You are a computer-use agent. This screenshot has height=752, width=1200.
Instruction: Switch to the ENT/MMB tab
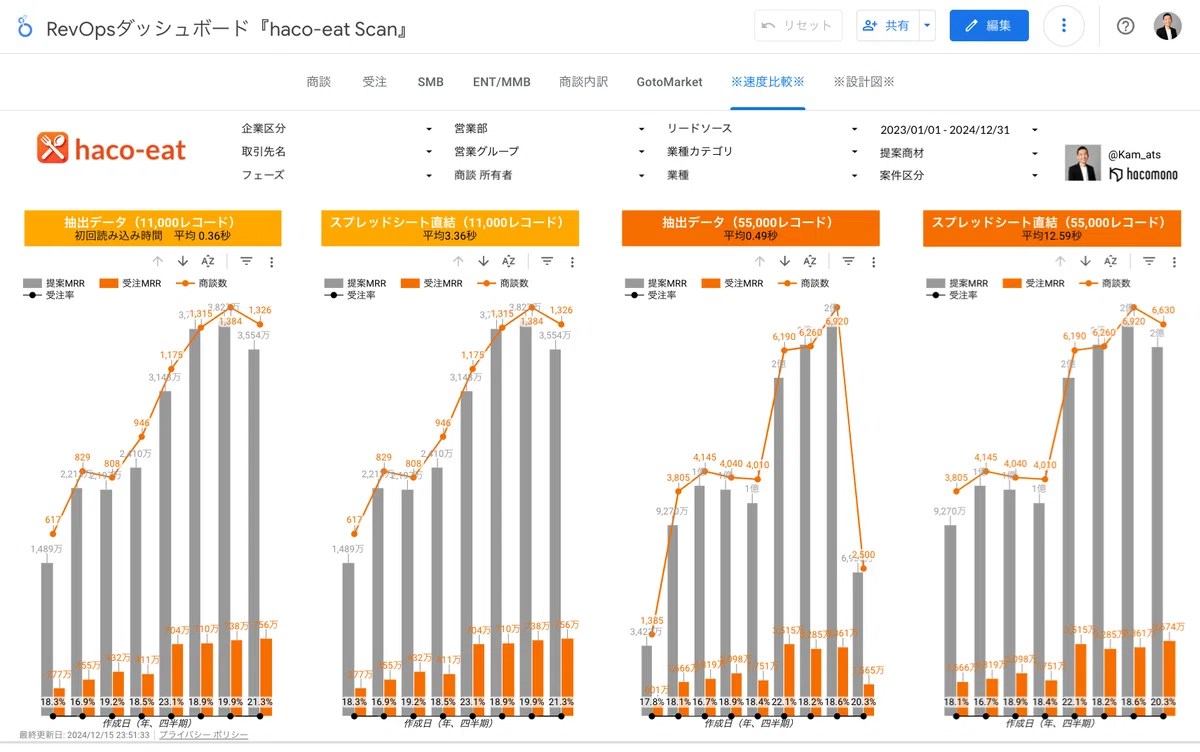(502, 82)
